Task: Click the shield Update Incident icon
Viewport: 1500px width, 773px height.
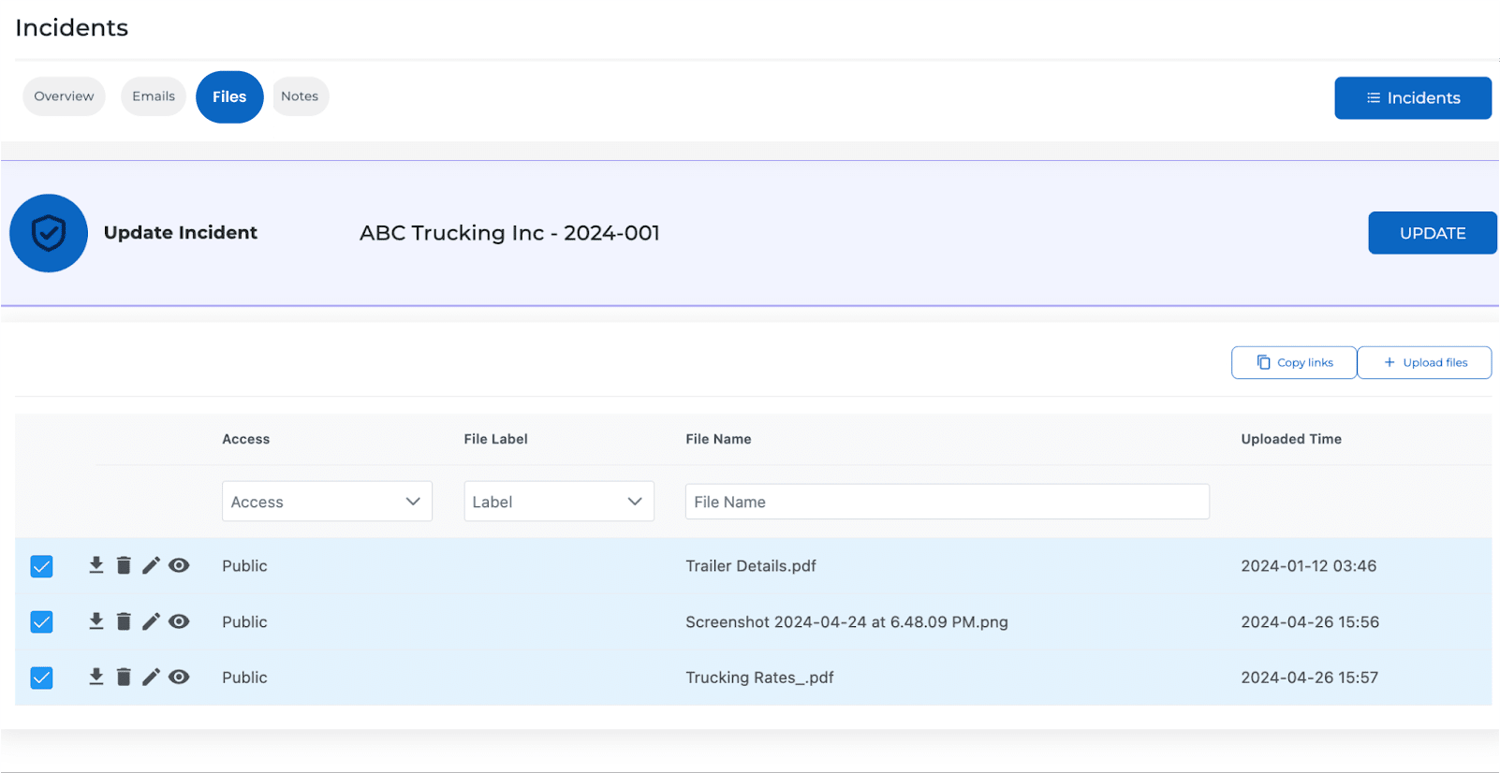Action: coord(48,233)
